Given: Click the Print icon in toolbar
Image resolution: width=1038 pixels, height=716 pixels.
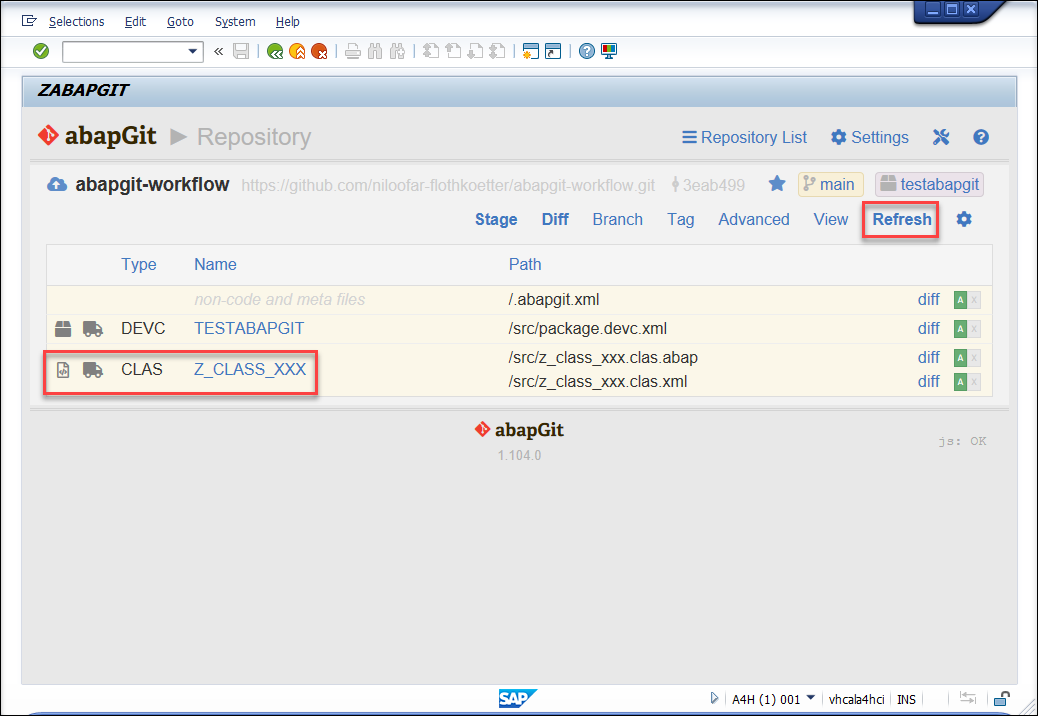Looking at the screenshot, I should [353, 51].
